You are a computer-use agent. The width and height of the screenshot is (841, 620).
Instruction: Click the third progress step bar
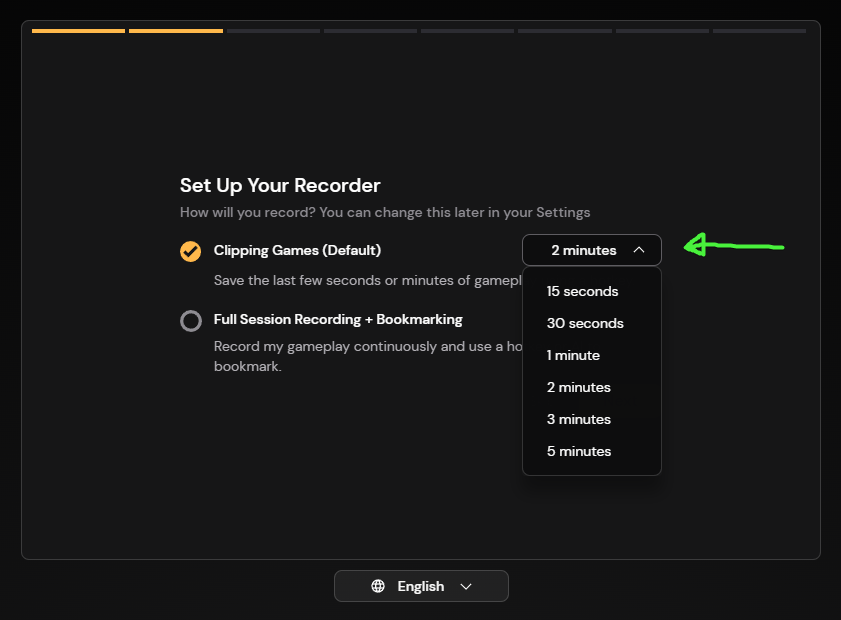pyautogui.click(x=273, y=31)
